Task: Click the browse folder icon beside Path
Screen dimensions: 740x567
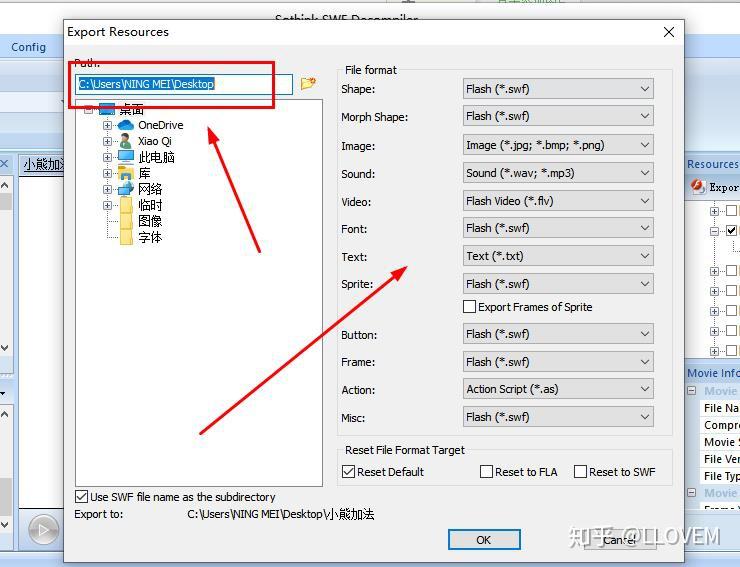Action: [x=308, y=84]
